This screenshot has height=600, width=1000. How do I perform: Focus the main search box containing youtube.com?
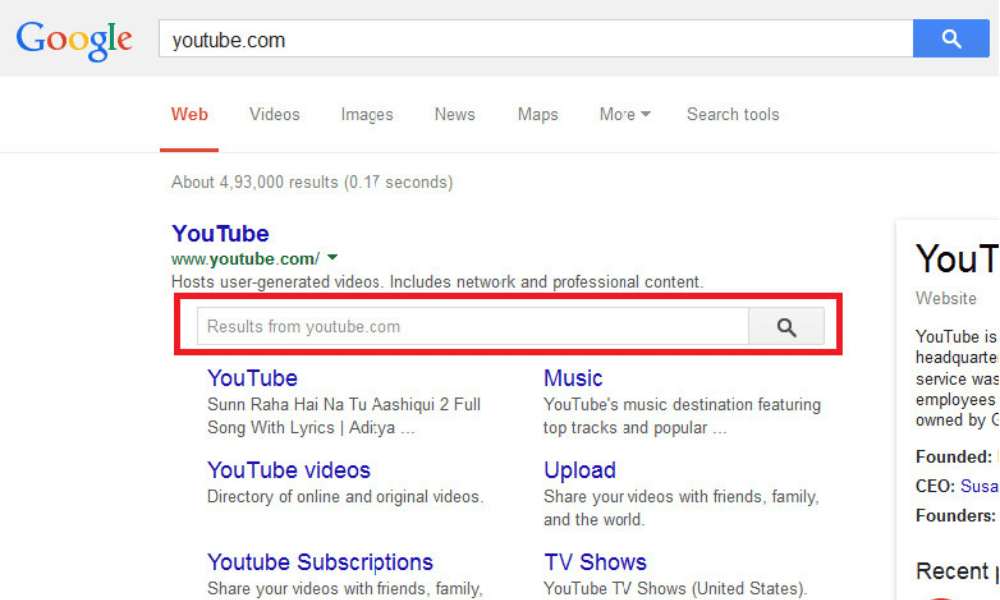(x=536, y=39)
